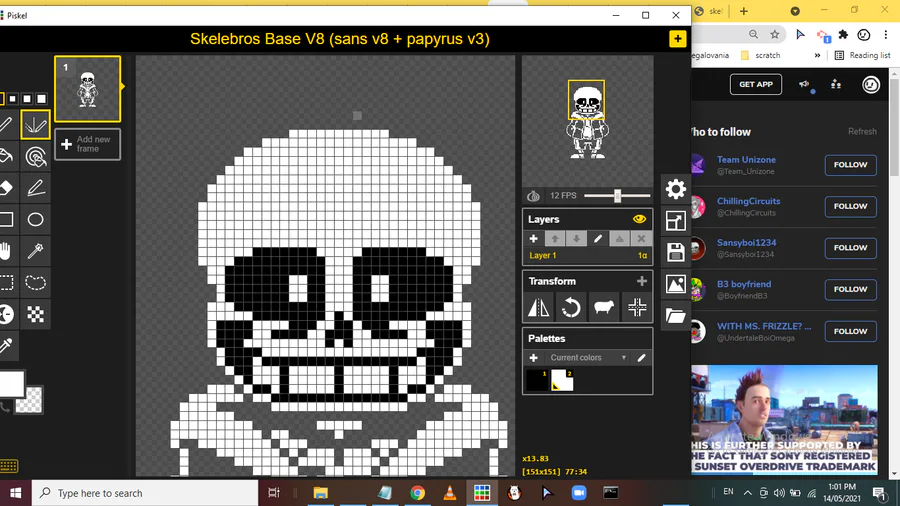The width and height of the screenshot is (900, 506).
Task: Open new tab in Chrome
Action: pos(744,11)
